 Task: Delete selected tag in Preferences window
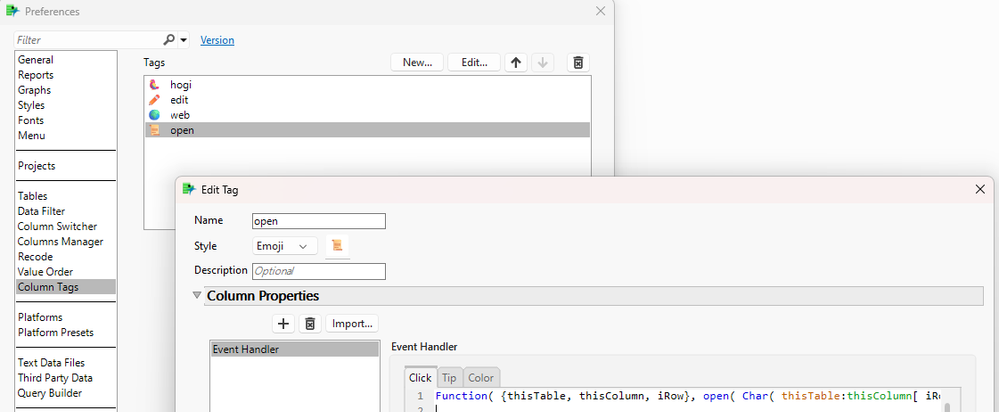click(578, 62)
